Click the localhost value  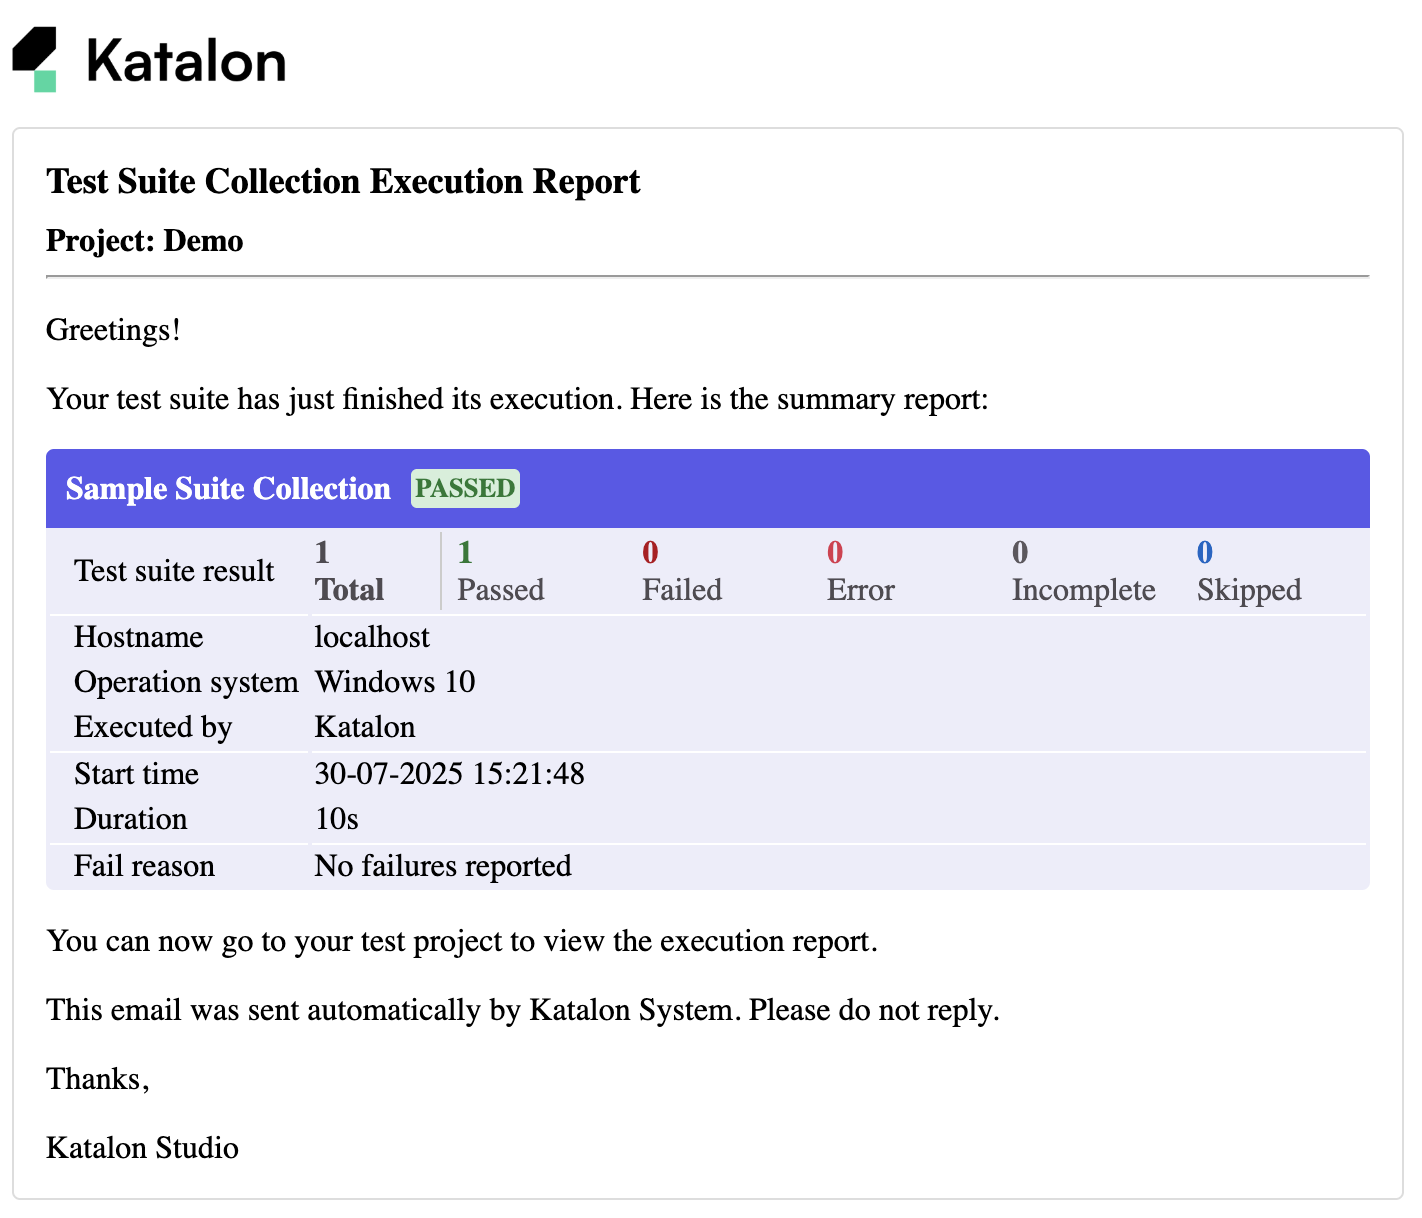(372, 637)
